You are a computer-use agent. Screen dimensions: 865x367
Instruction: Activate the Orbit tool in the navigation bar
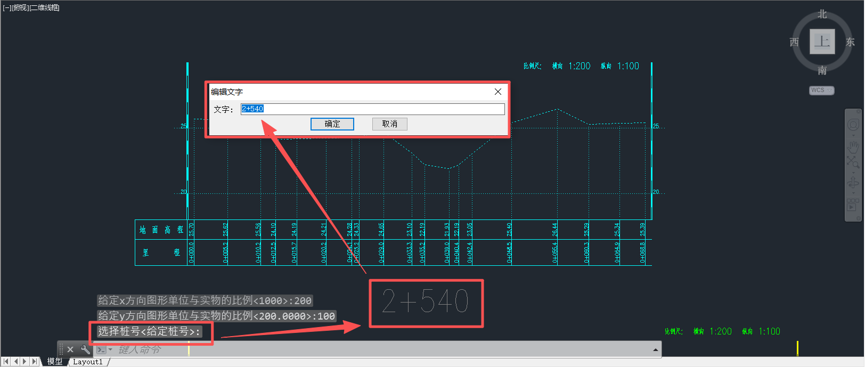853,182
